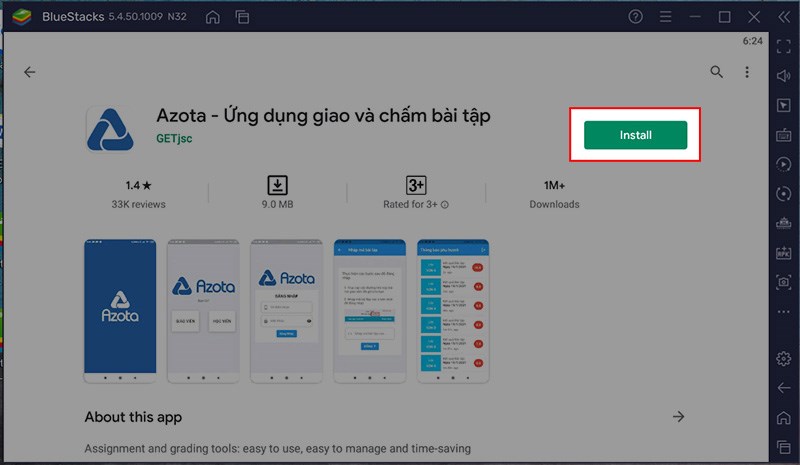Toggle fullscreen from sidebar
The width and height of the screenshot is (800, 465).
(784, 46)
